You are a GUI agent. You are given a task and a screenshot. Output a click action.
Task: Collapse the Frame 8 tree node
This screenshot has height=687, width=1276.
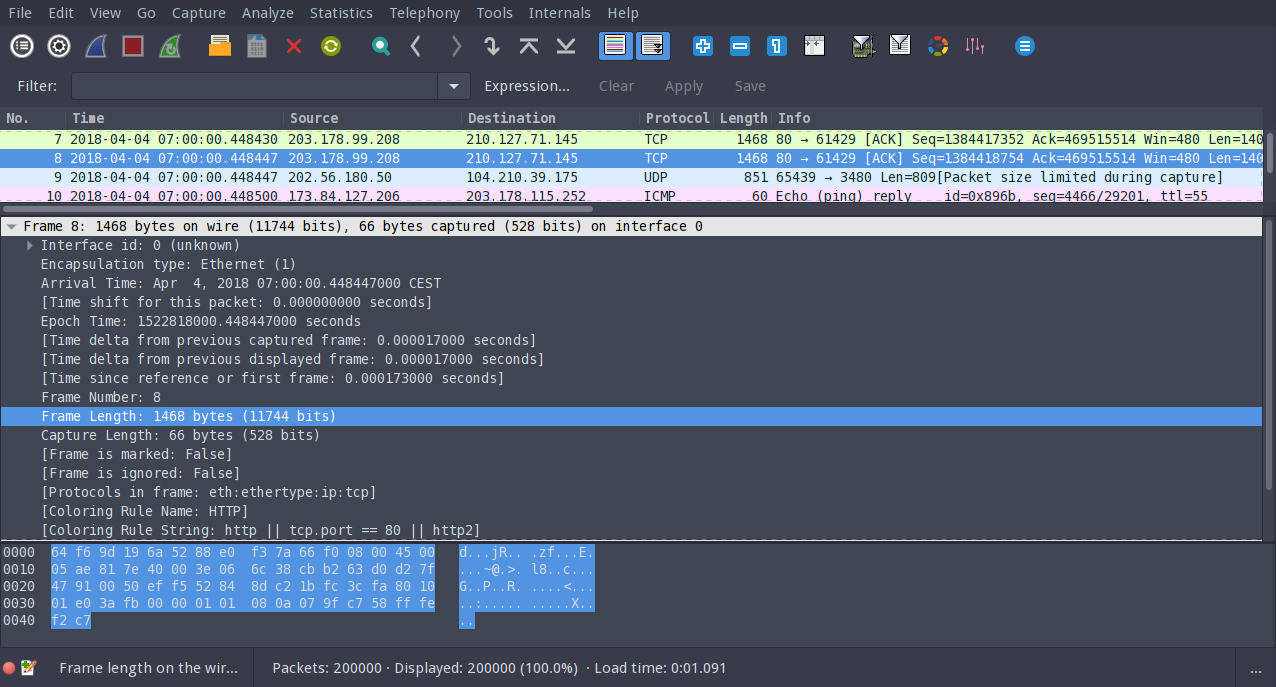coord(11,227)
